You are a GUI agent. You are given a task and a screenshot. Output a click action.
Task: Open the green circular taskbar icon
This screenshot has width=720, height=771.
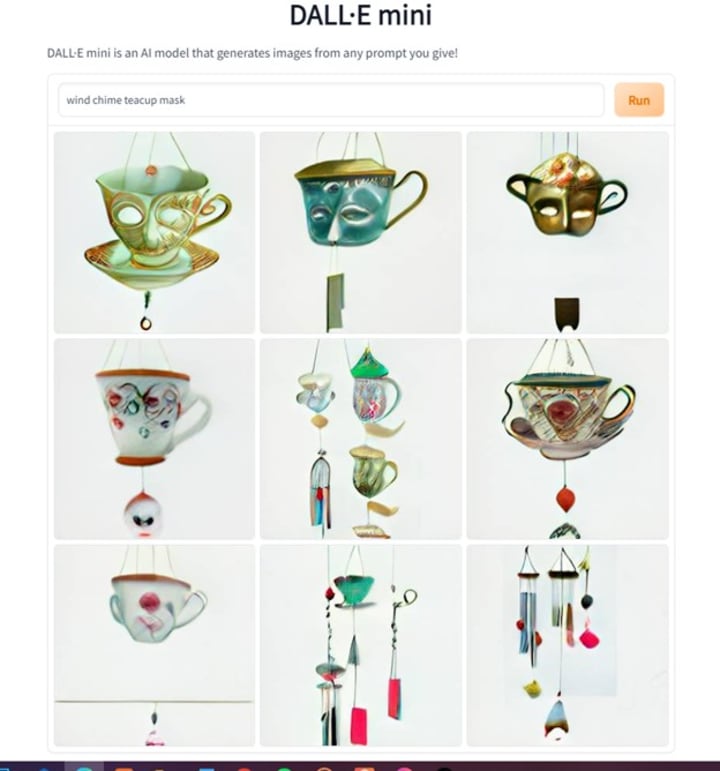(x=284, y=769)
